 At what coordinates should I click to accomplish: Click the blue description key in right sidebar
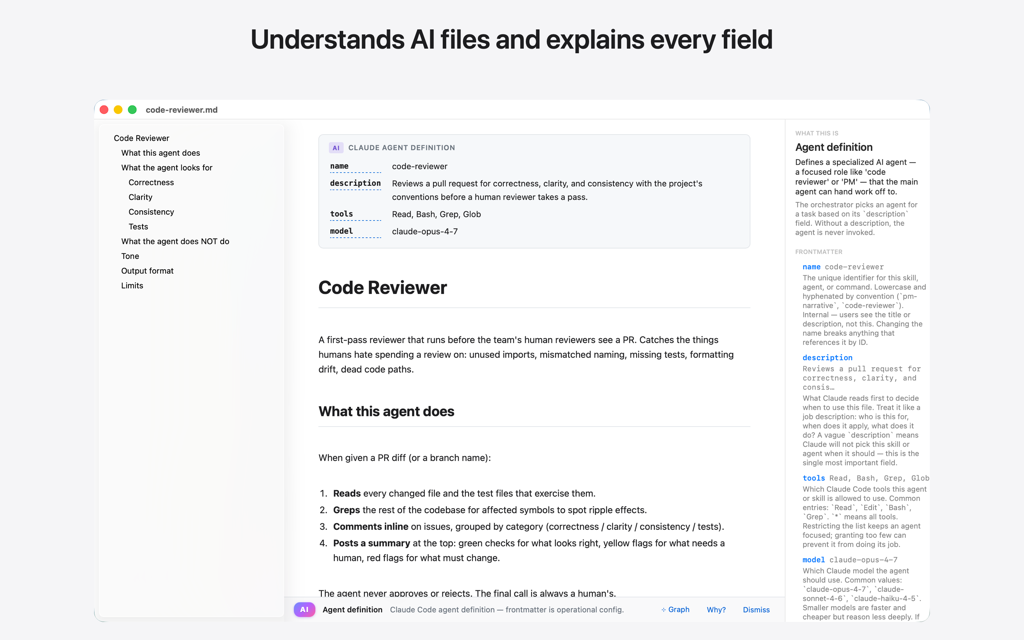(x=827, y=357)
